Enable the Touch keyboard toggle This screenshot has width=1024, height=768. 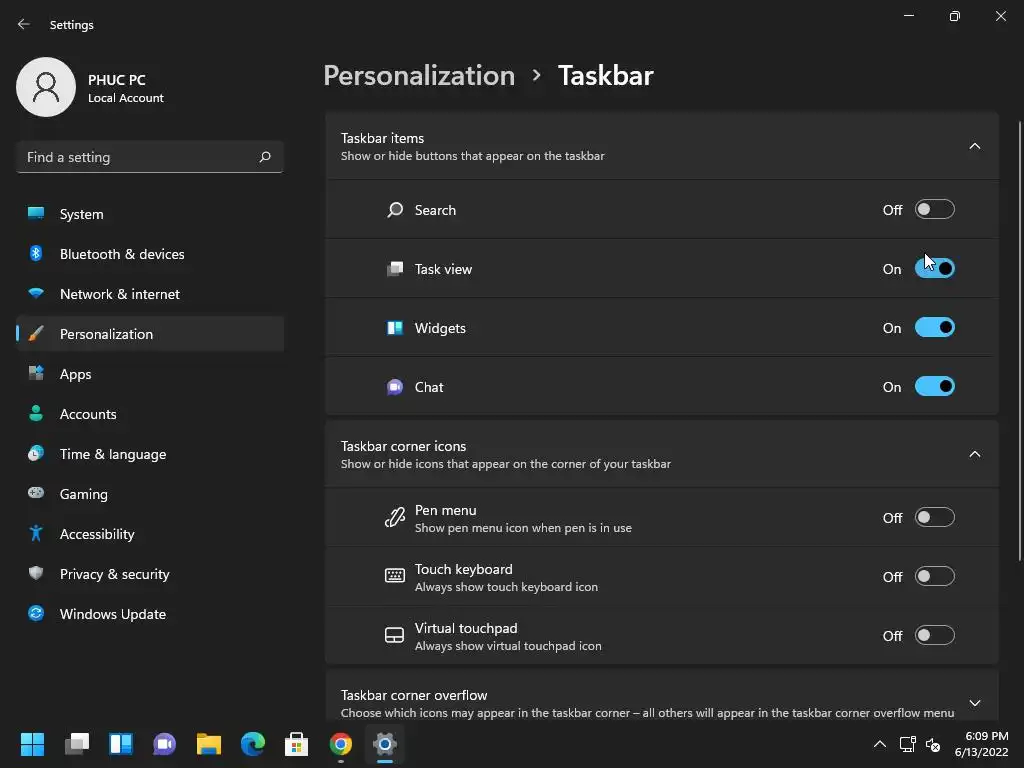point(935,577)
